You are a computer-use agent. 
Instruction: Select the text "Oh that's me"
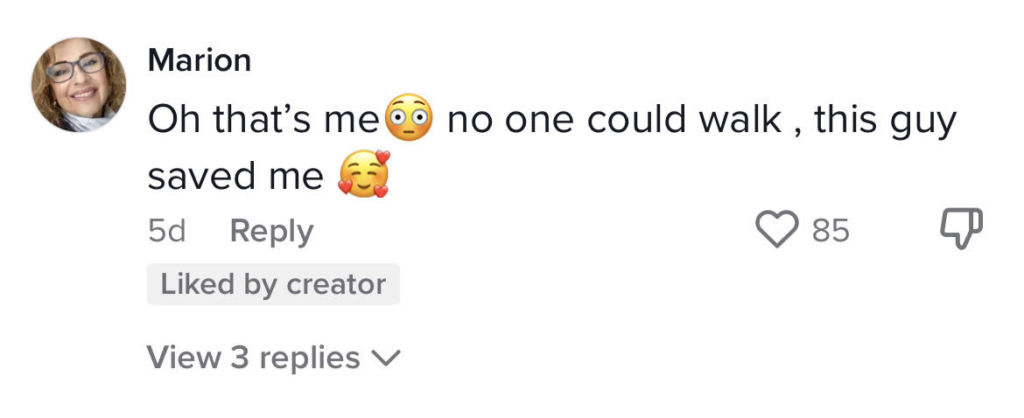[264, 120]
